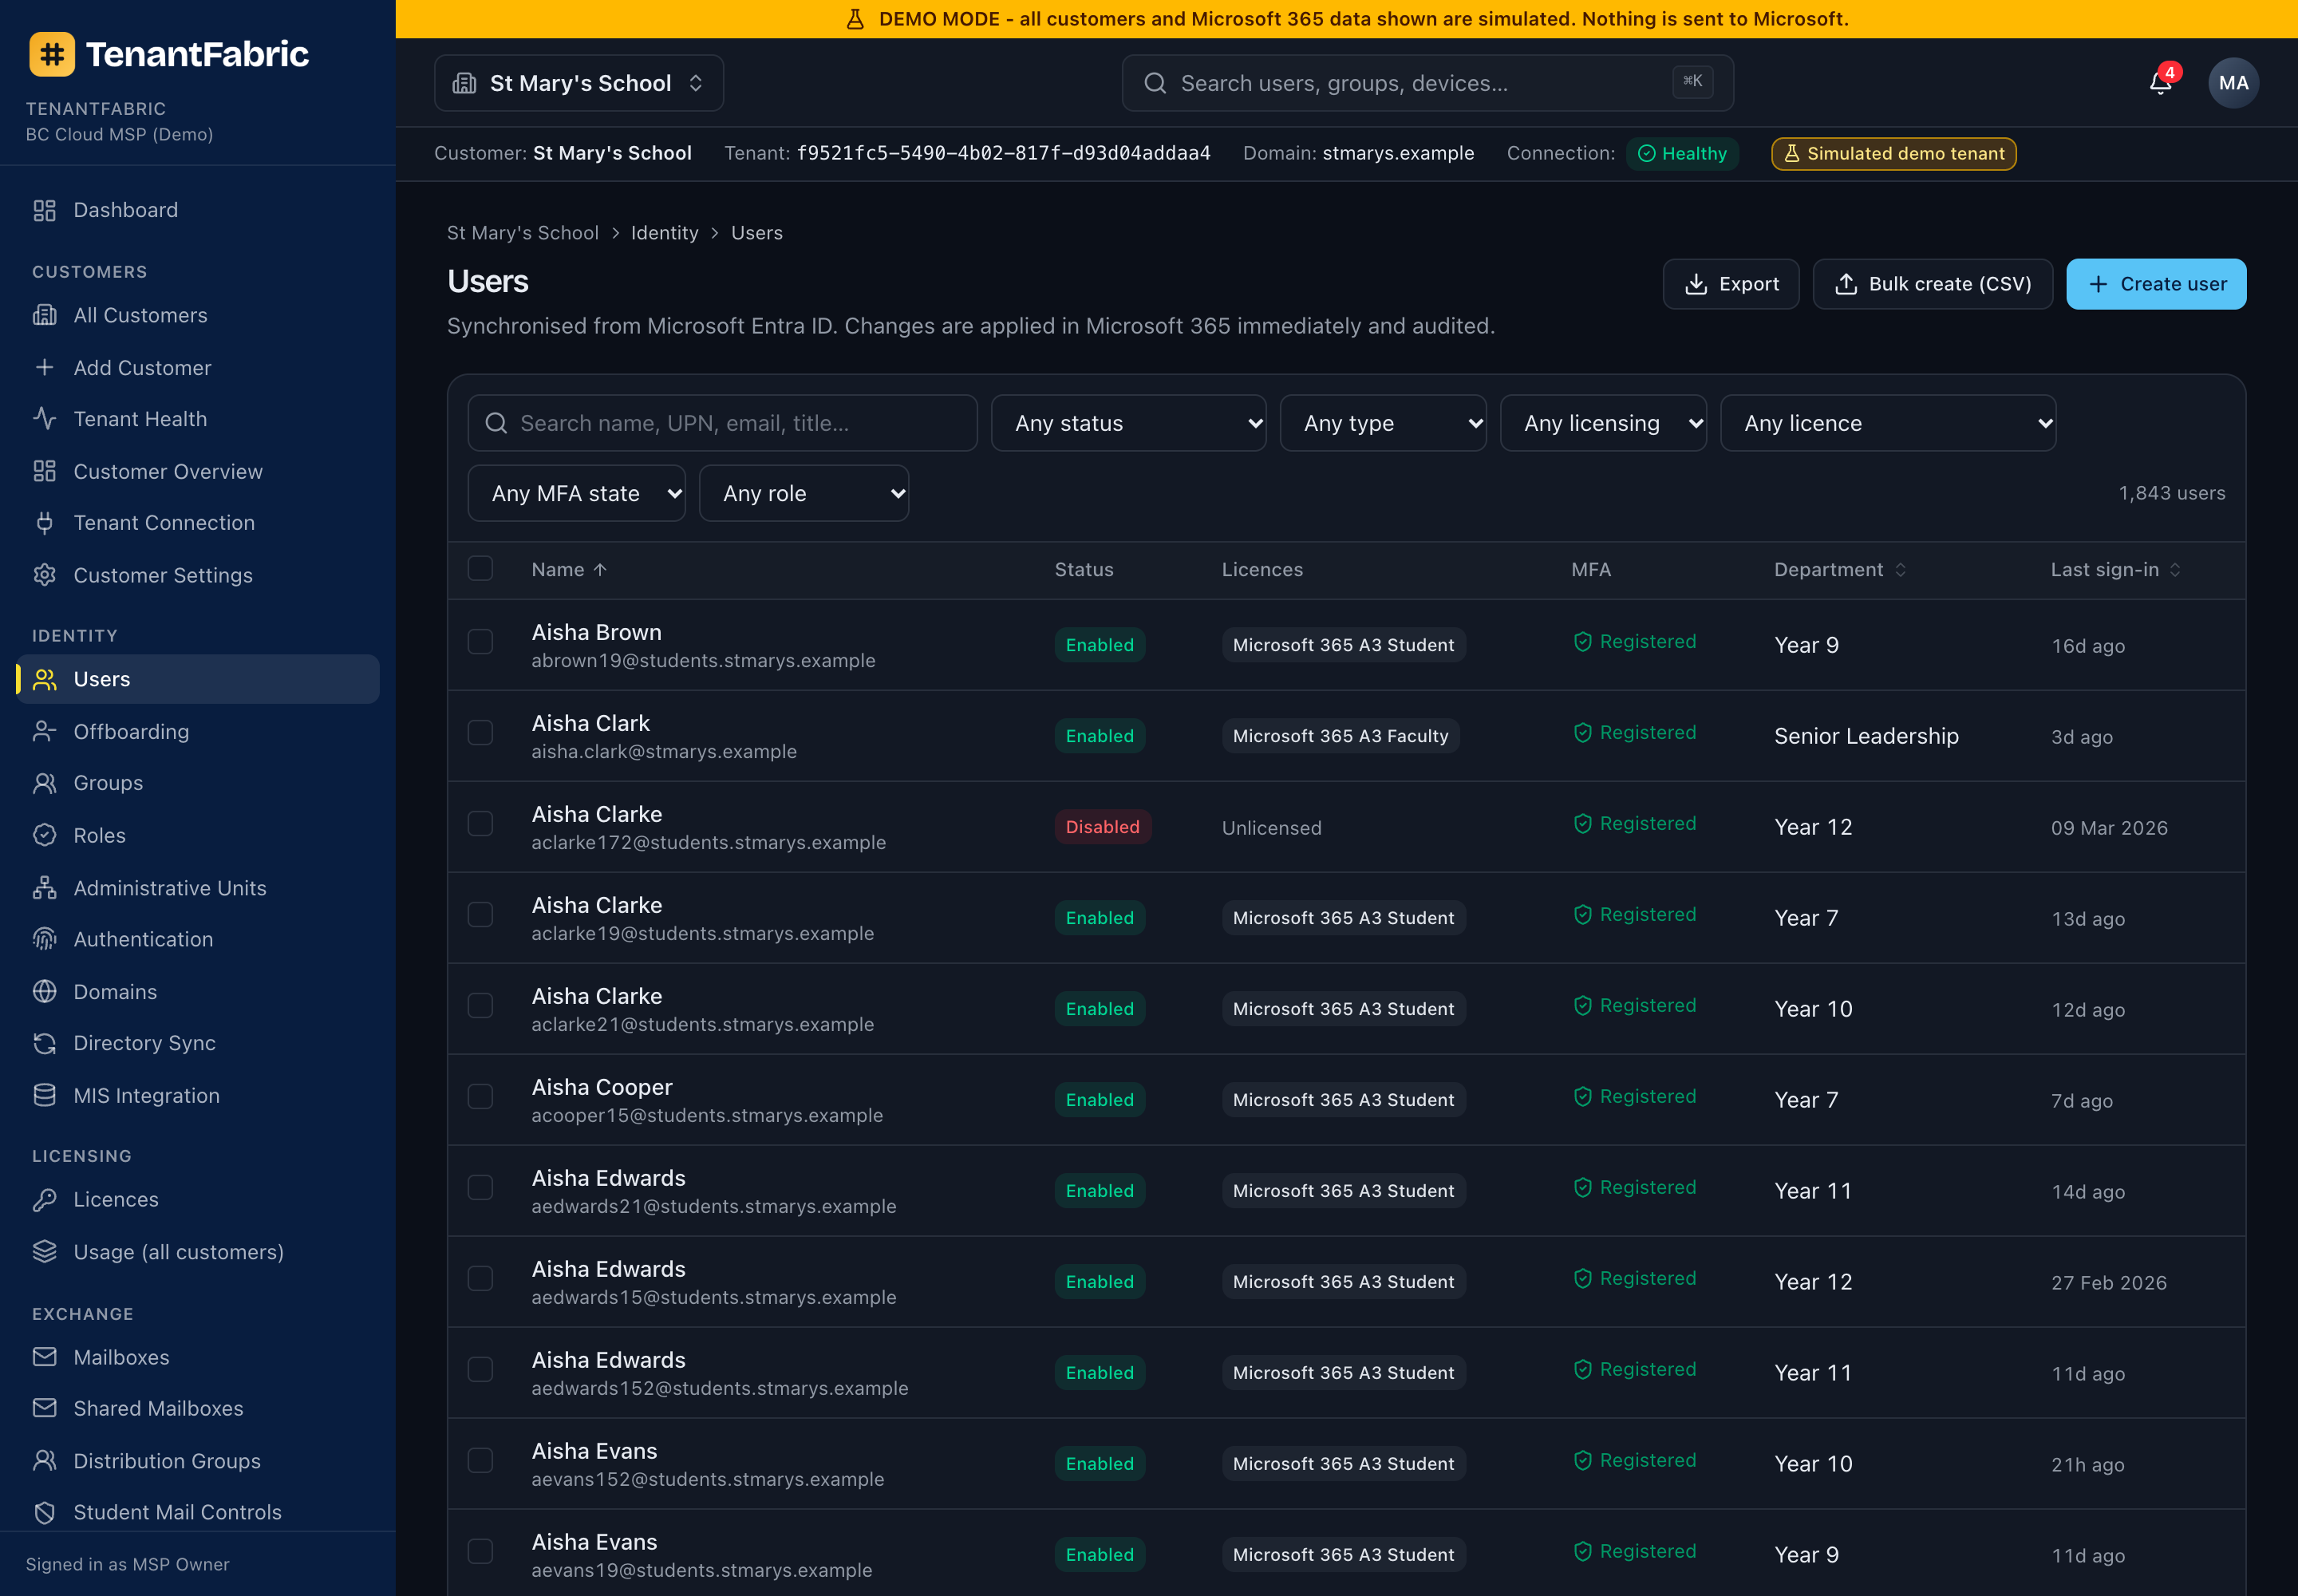This screenshot has height=1596, width=2298.
Task: Select the Aisha Brown row checkbox
Action: [x=481, y=642]
